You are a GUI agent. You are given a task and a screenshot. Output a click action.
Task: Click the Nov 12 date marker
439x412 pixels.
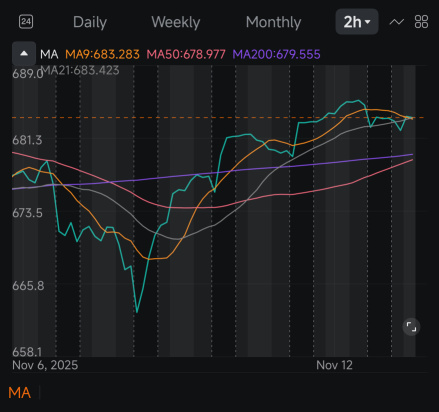point(334,365)
